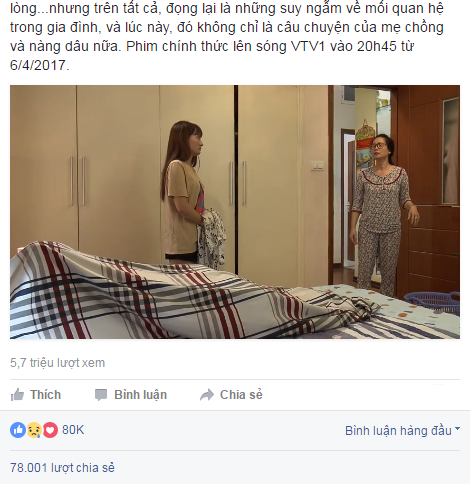Screen dimensions: 470x484
Task: Share the post via the Chia sẻ label
Action: [241, 395]
